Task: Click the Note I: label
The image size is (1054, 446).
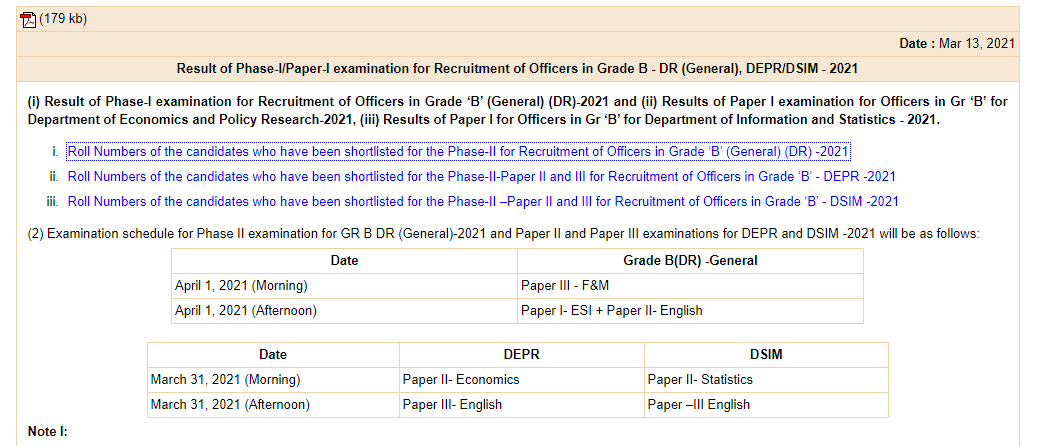Action: pyautogui.click(x=47, y=431)
